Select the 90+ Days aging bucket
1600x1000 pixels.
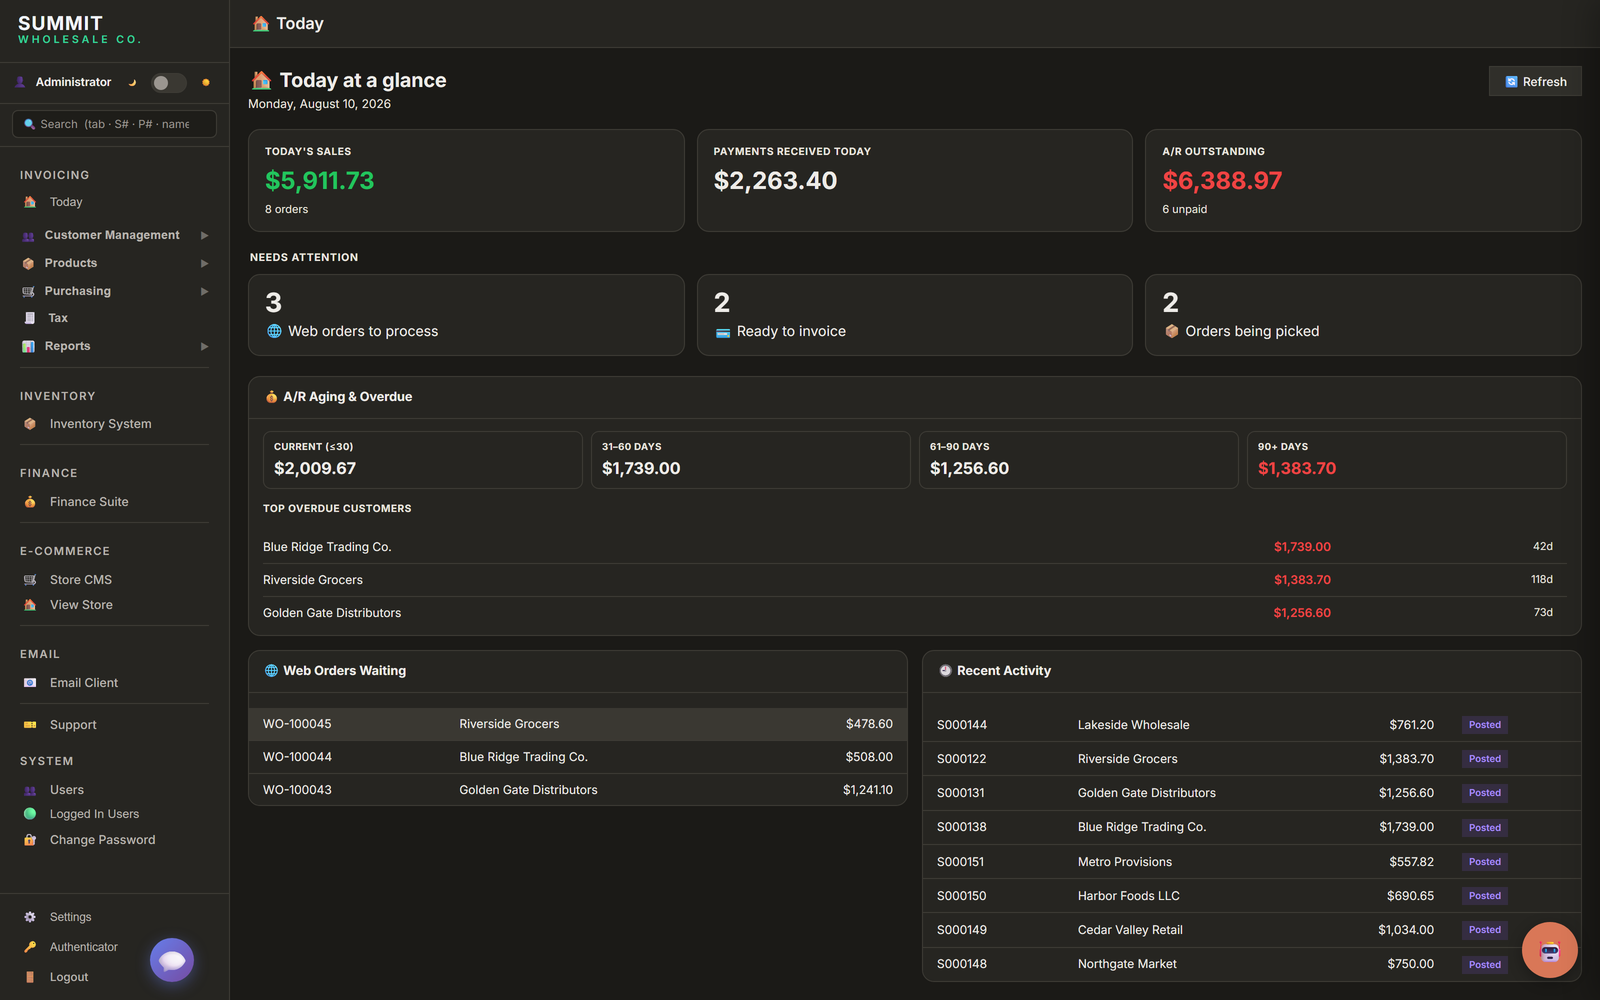tap(1407, 460)
